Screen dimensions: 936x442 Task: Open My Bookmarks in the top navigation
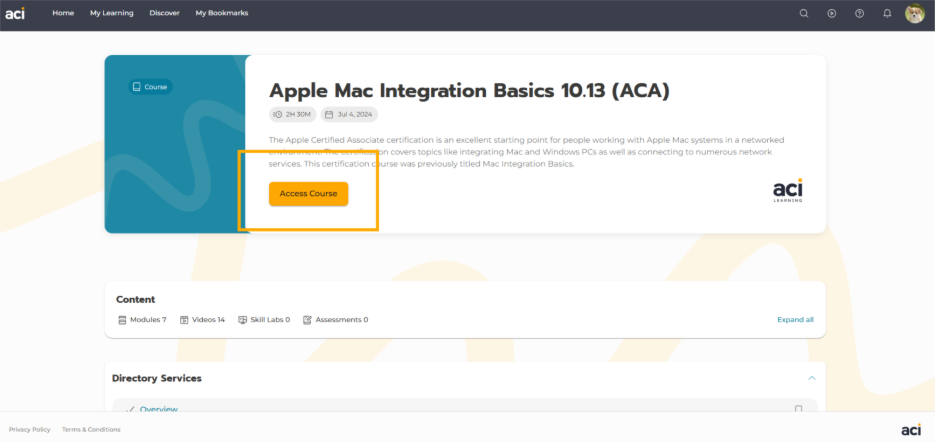(221, 13)
